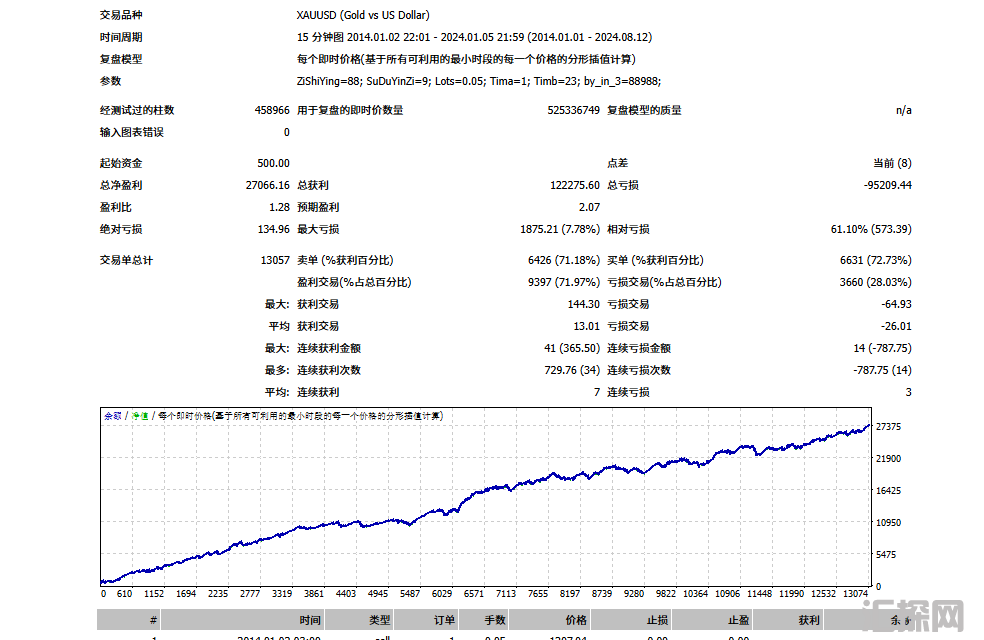984x640 pixels.
Task: Select the ticks count value 525336749
Action: point(573,110)
